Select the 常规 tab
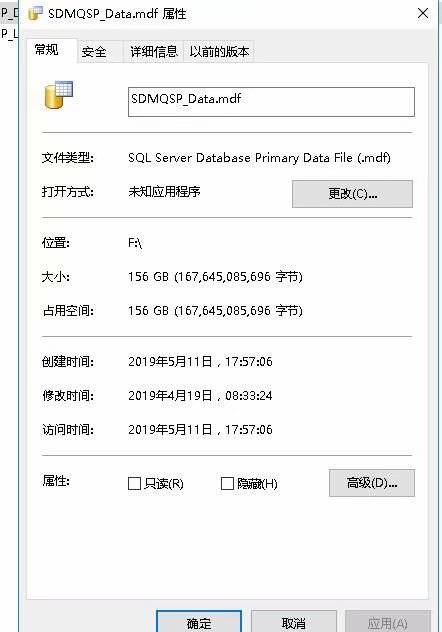 tap(47, 50)
